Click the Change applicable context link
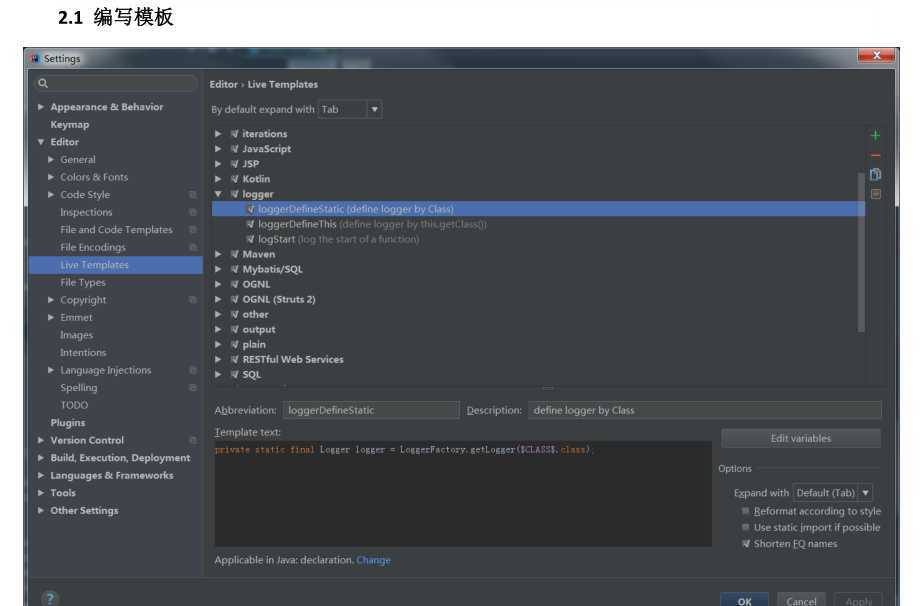This screenshot has height=606, width=923. [373, 560]
